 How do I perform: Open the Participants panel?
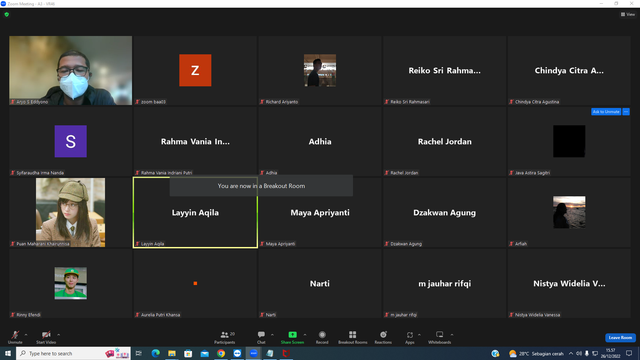224,337
